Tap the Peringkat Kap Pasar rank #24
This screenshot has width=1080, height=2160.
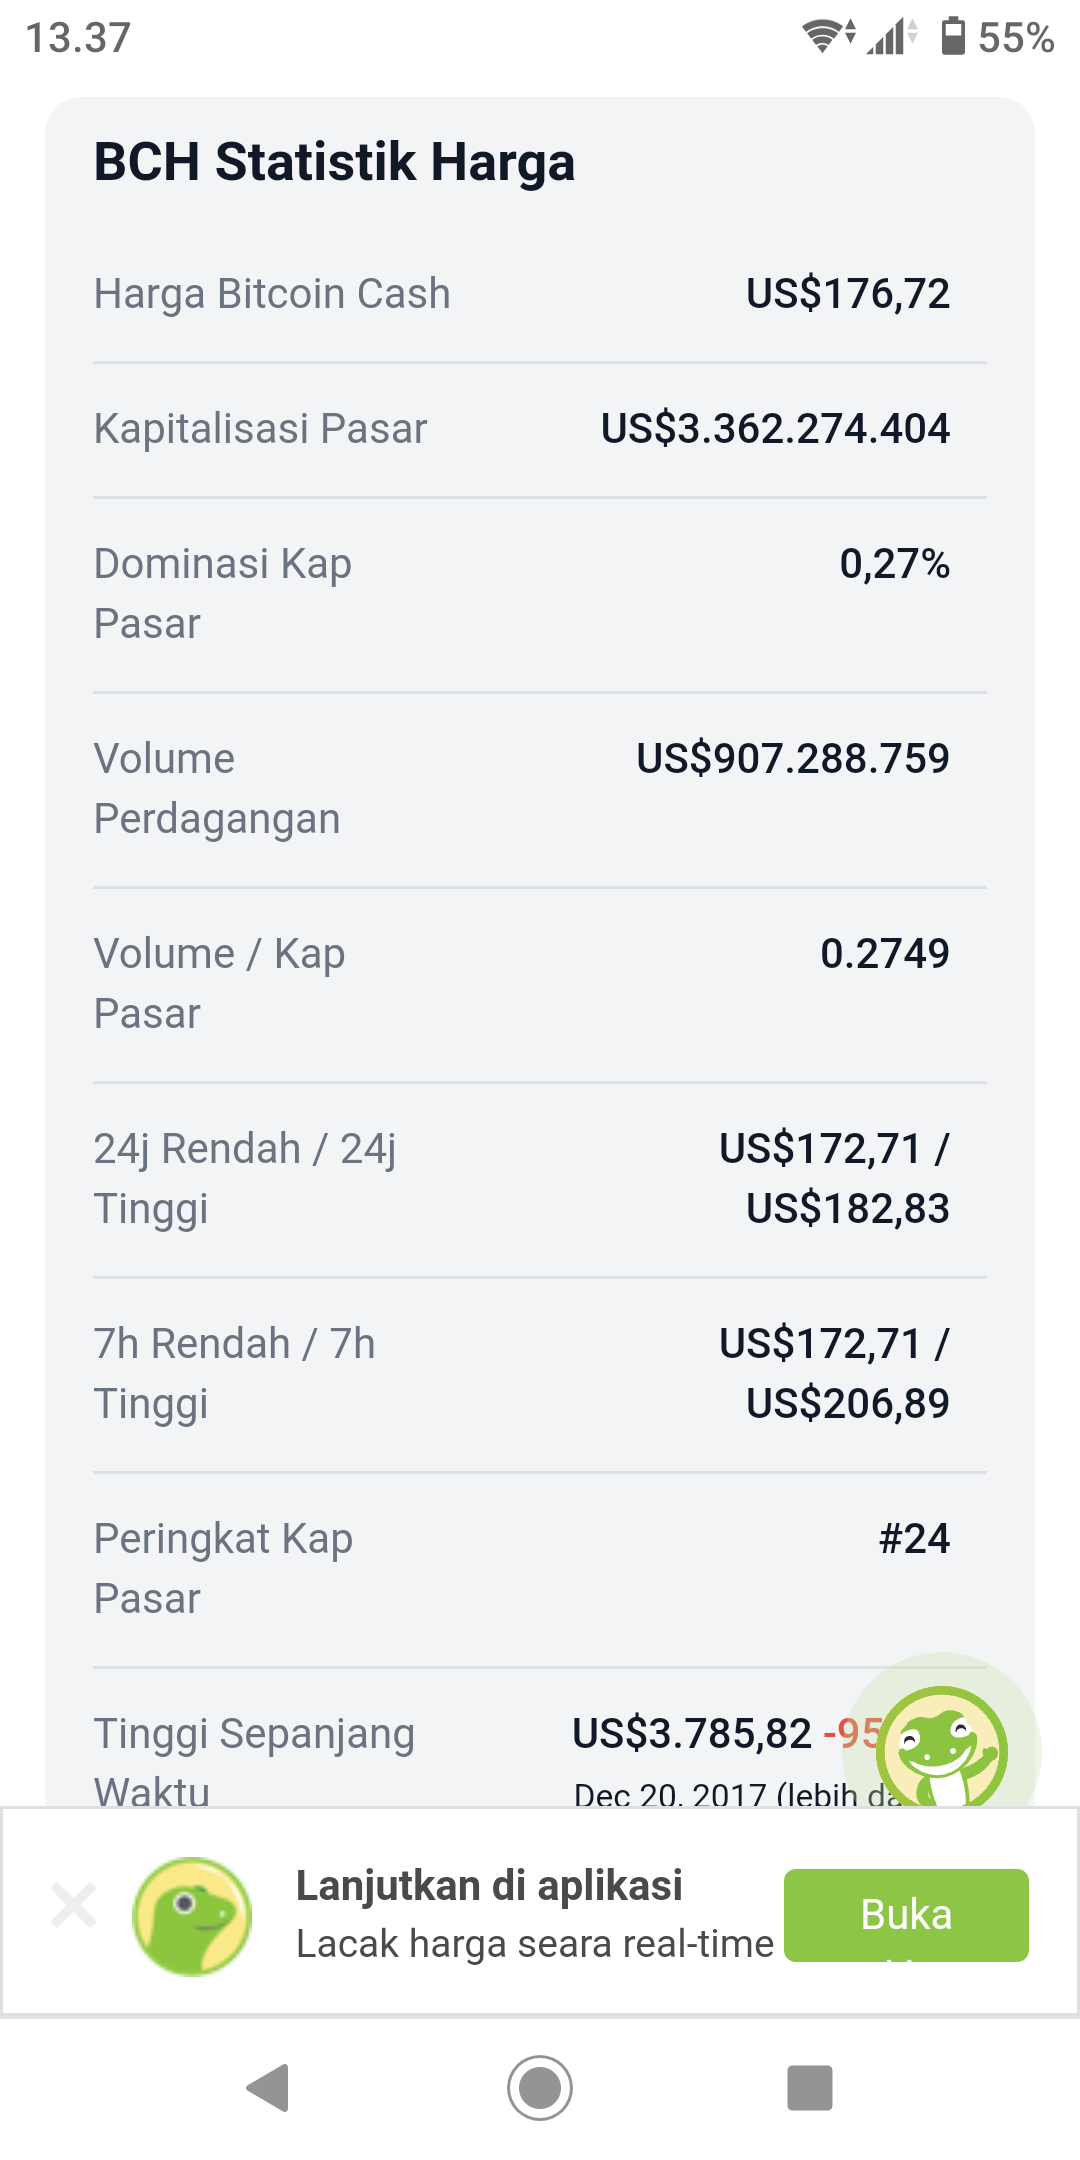coord(914,1539)
